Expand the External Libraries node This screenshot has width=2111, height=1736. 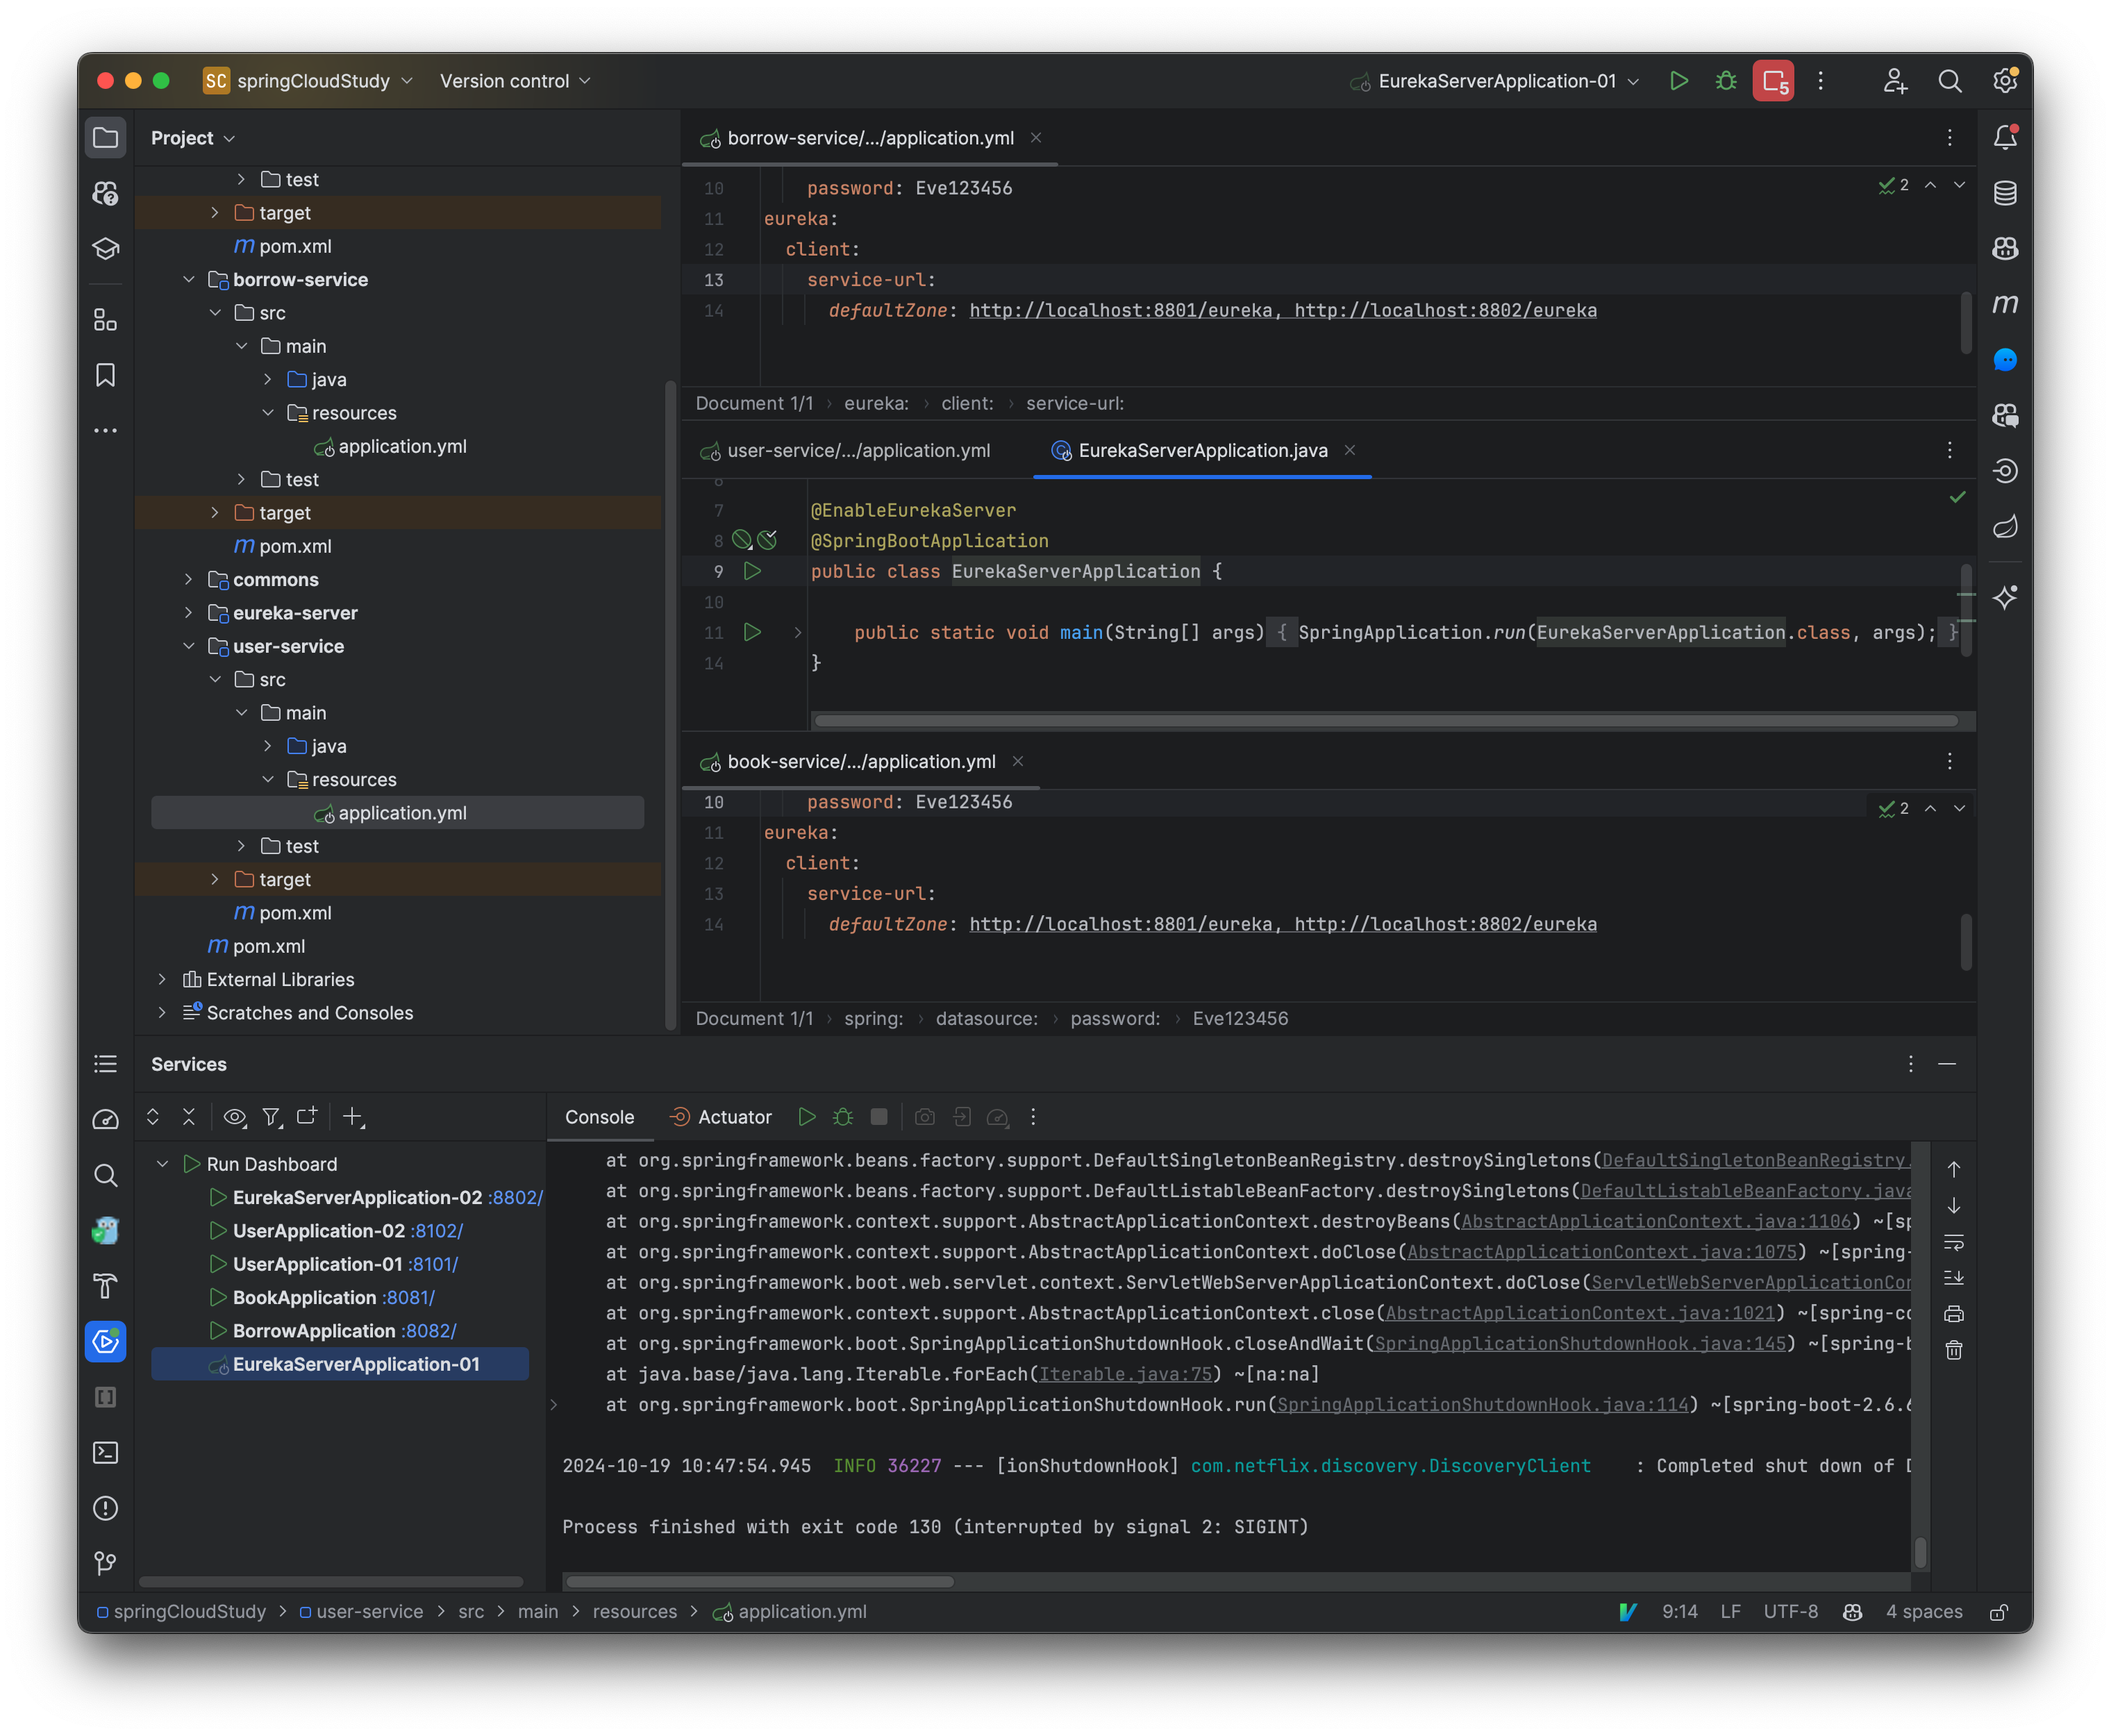[x=162, y=979]
